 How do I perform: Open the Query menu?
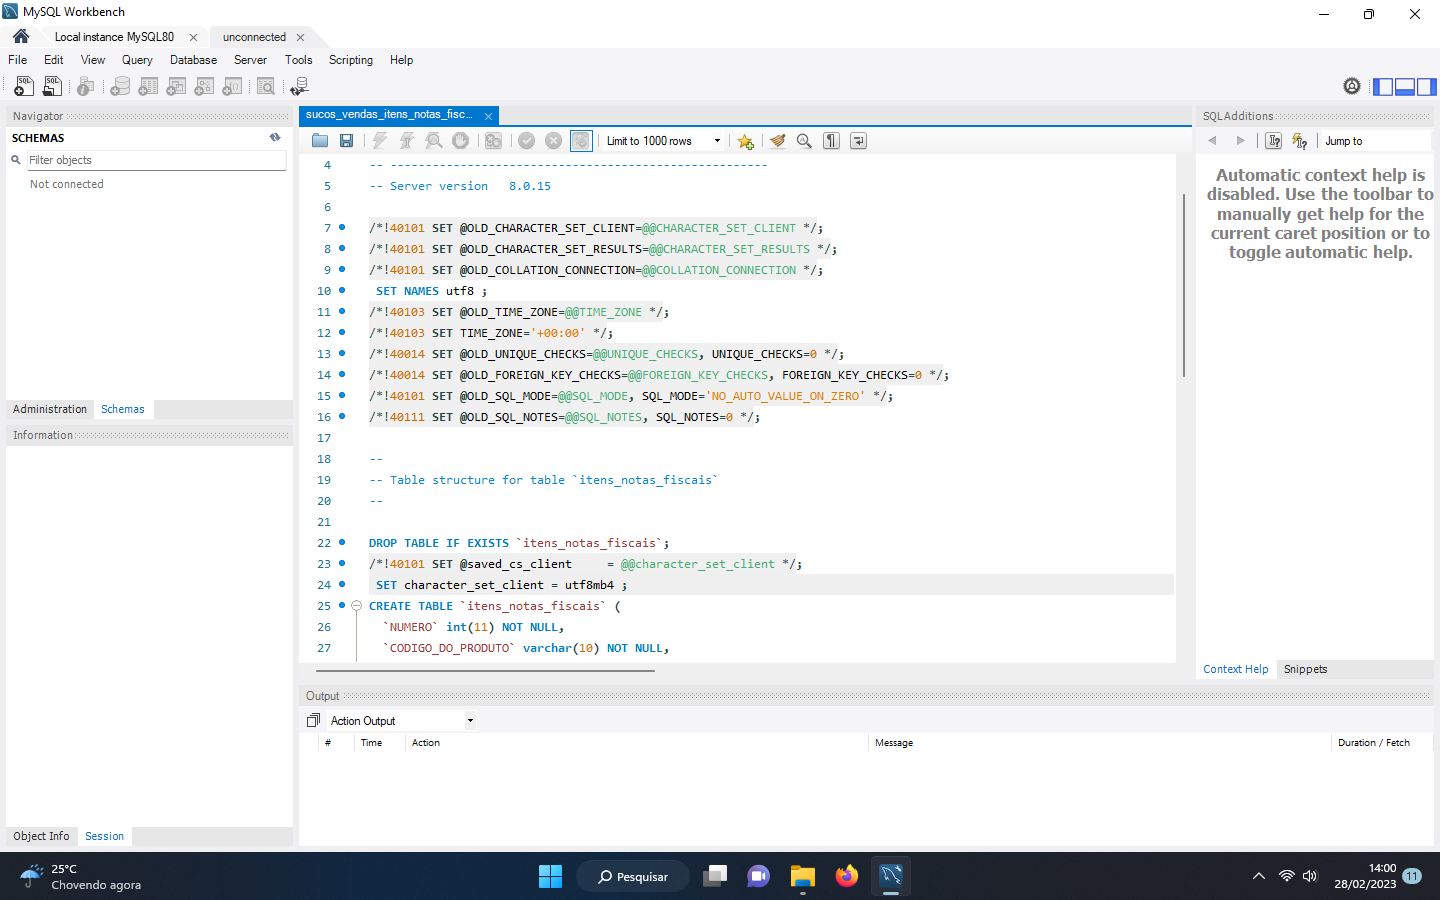click(137, 60)
